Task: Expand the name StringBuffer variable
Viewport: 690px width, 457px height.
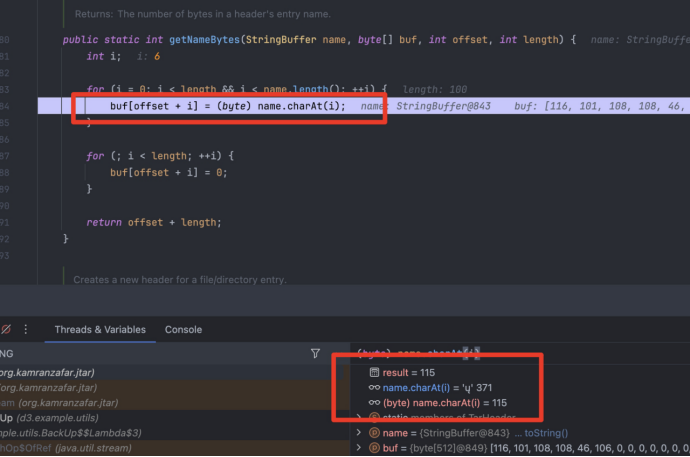Action: point(359,433)
